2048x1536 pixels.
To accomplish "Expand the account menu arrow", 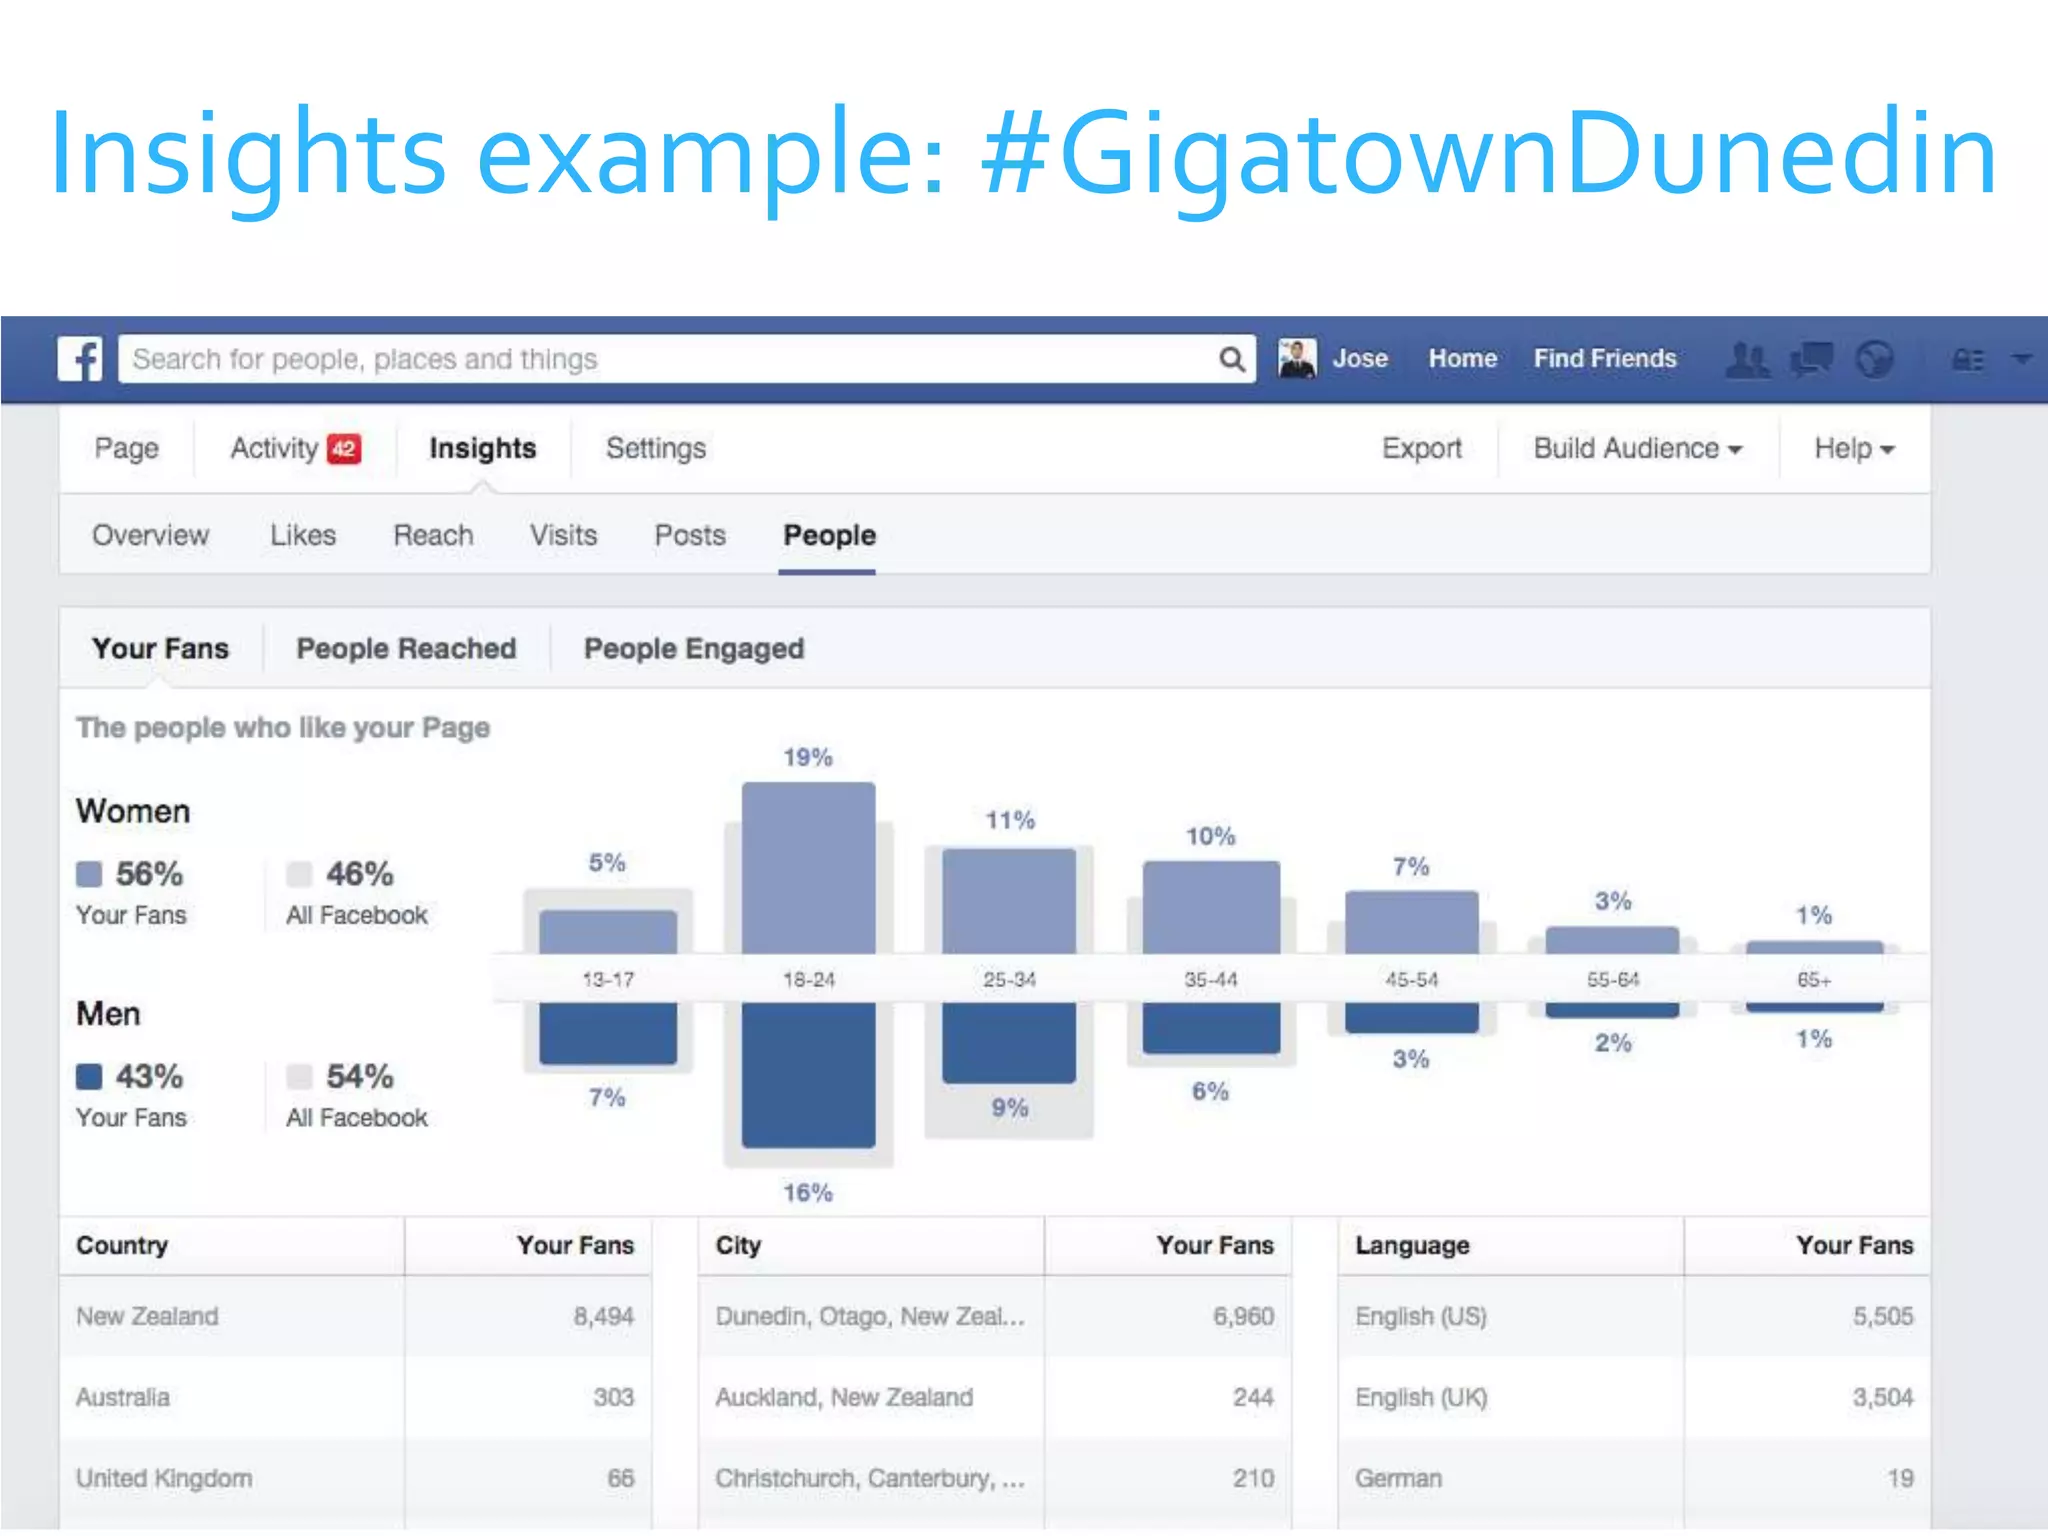I will point(2021,358).
